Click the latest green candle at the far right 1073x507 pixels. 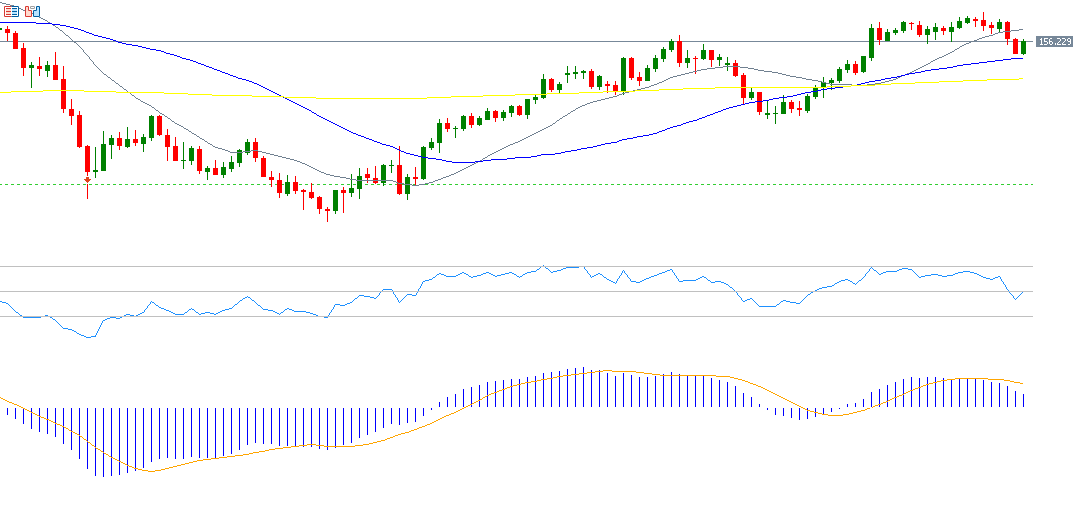(1024, 46)
